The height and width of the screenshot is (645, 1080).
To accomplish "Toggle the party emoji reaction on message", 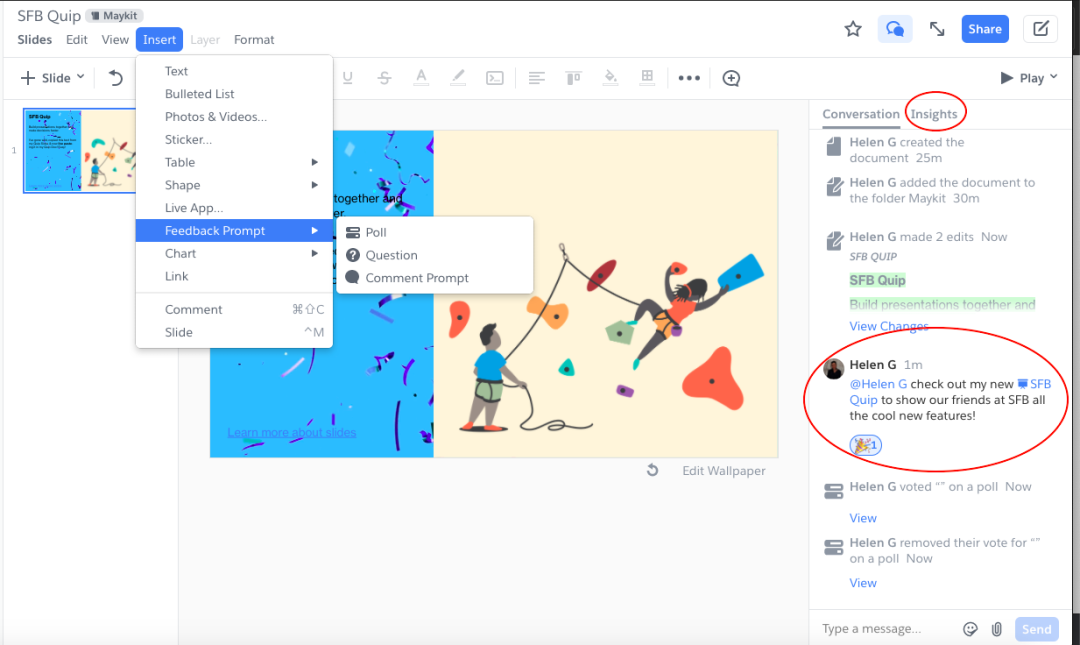I will click(x=865, y=445).
